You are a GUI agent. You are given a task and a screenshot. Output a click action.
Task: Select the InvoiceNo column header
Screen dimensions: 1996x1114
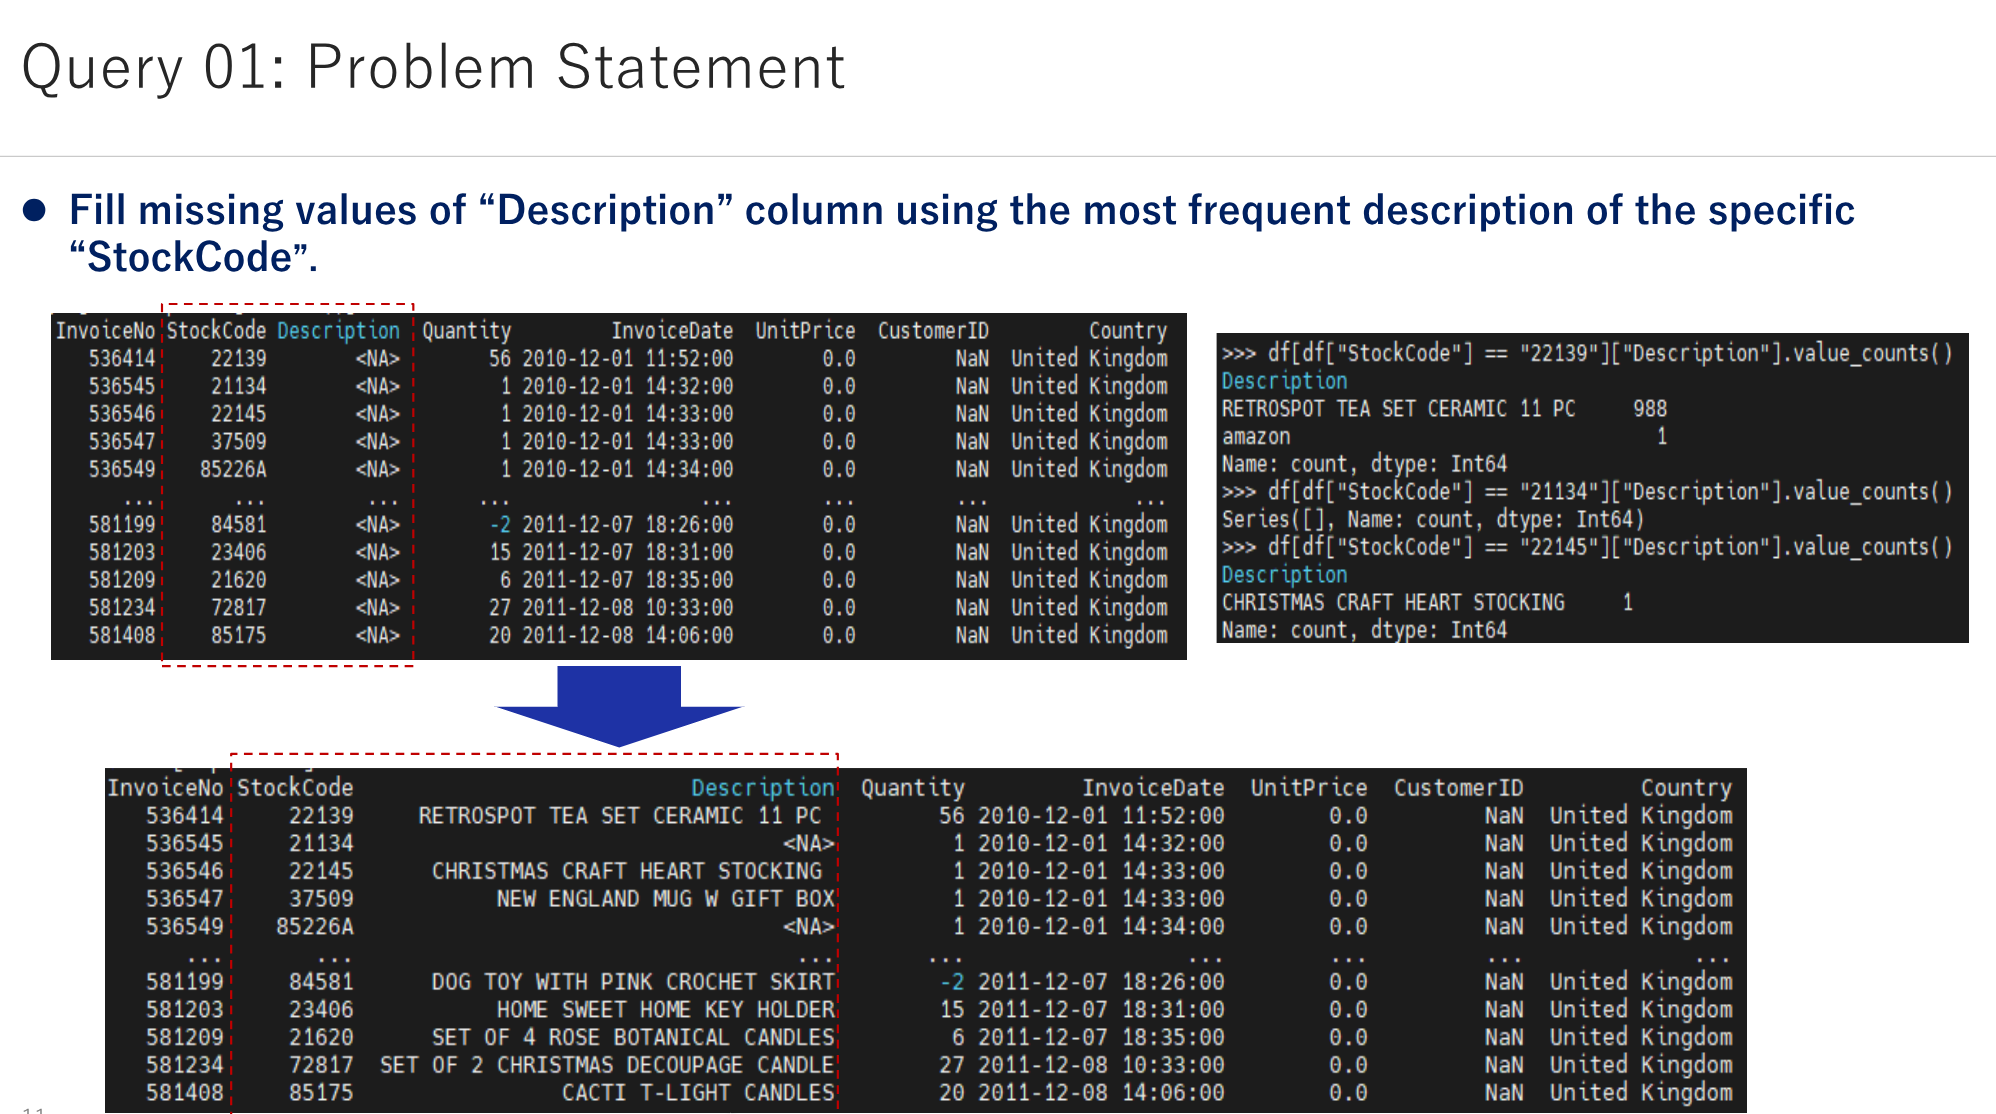(x=105, y=330)
